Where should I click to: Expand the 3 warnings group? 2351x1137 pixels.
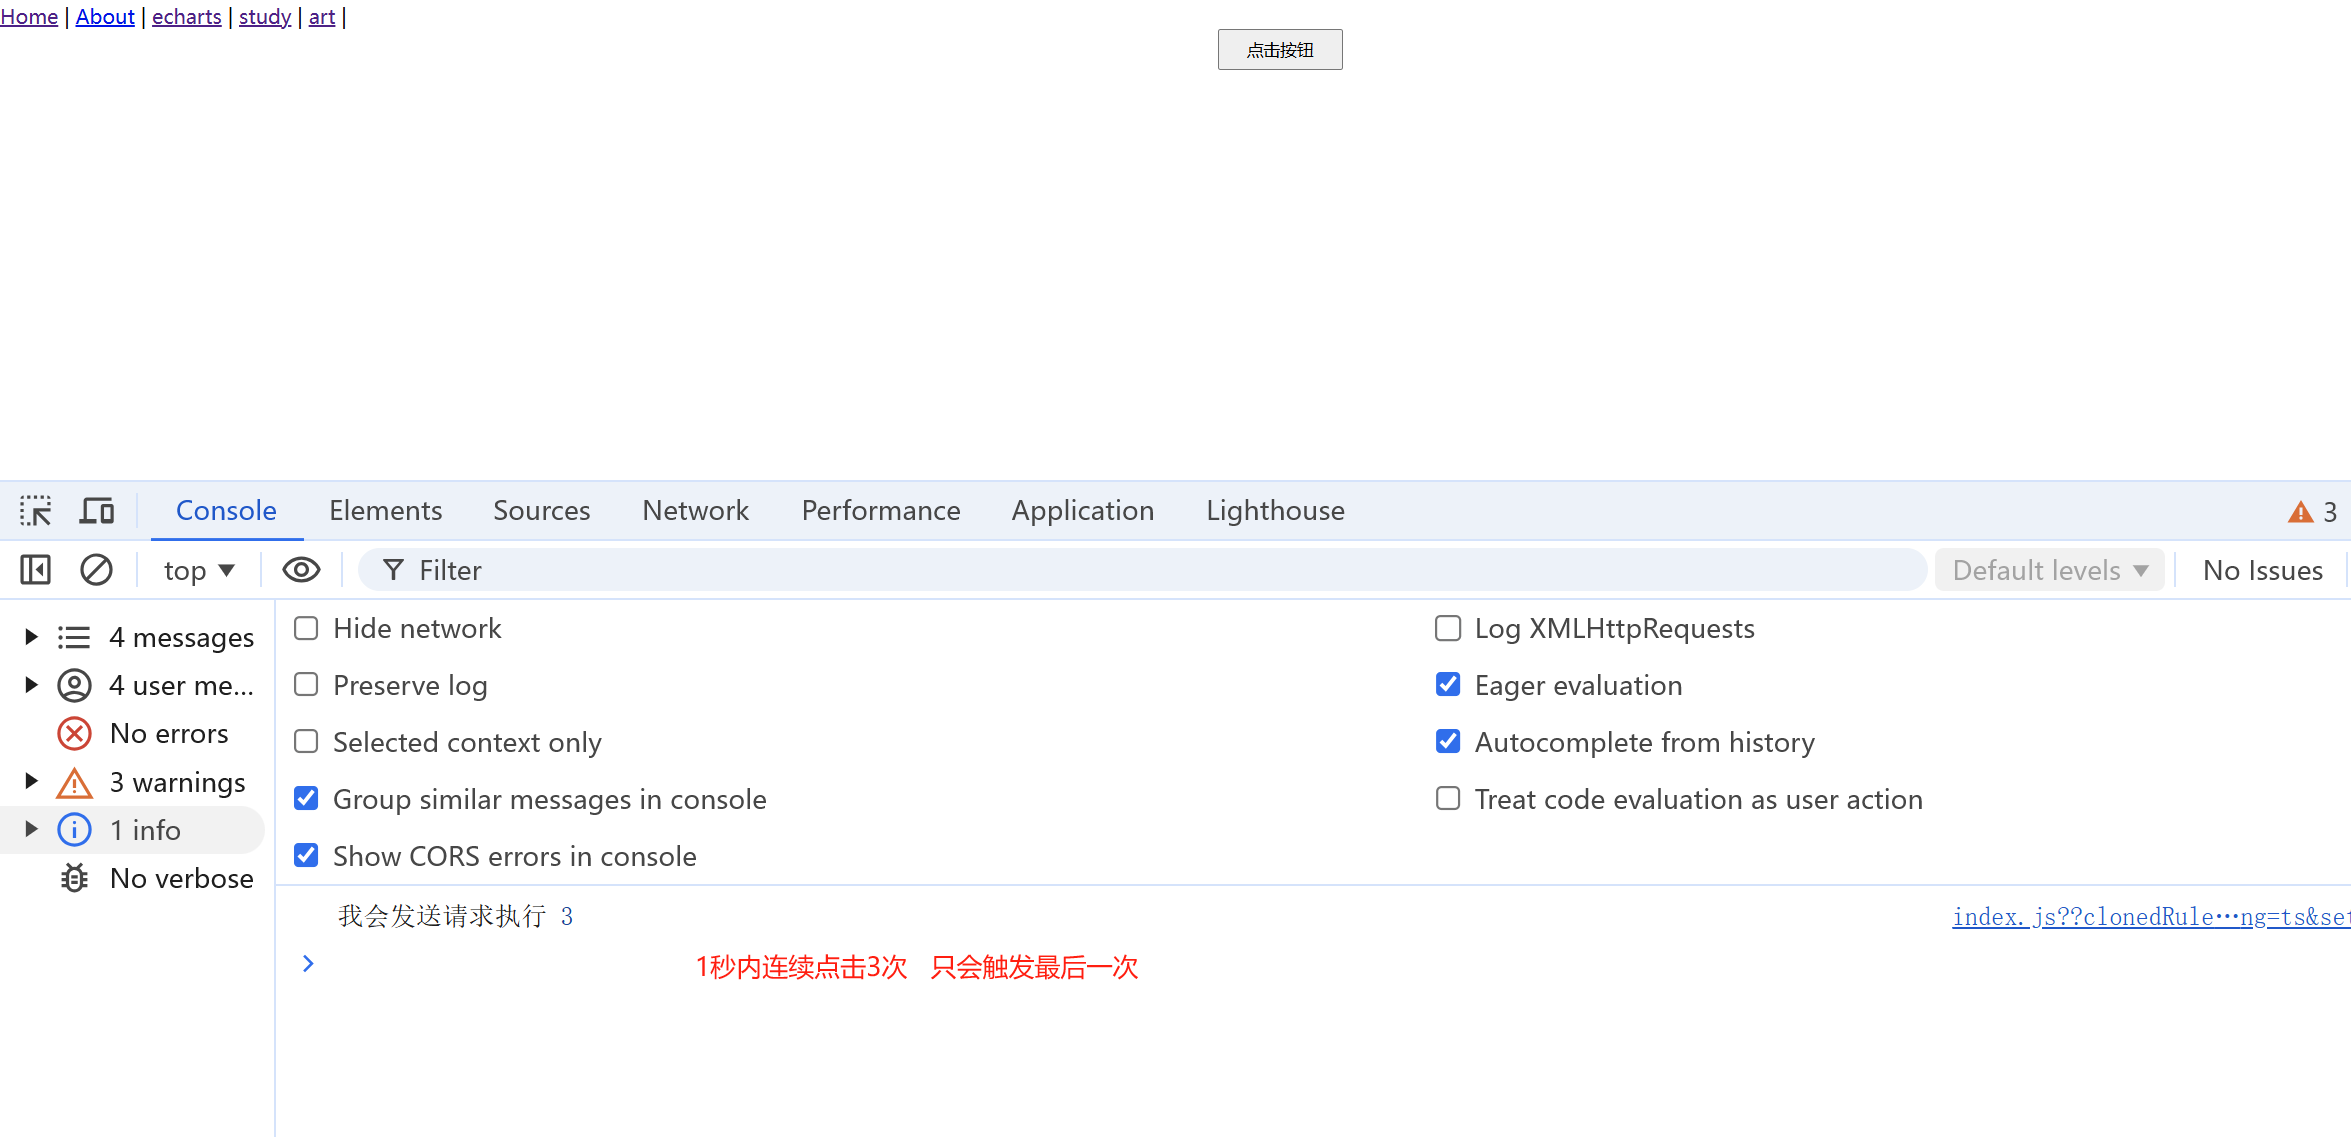[x=31, y=781]
